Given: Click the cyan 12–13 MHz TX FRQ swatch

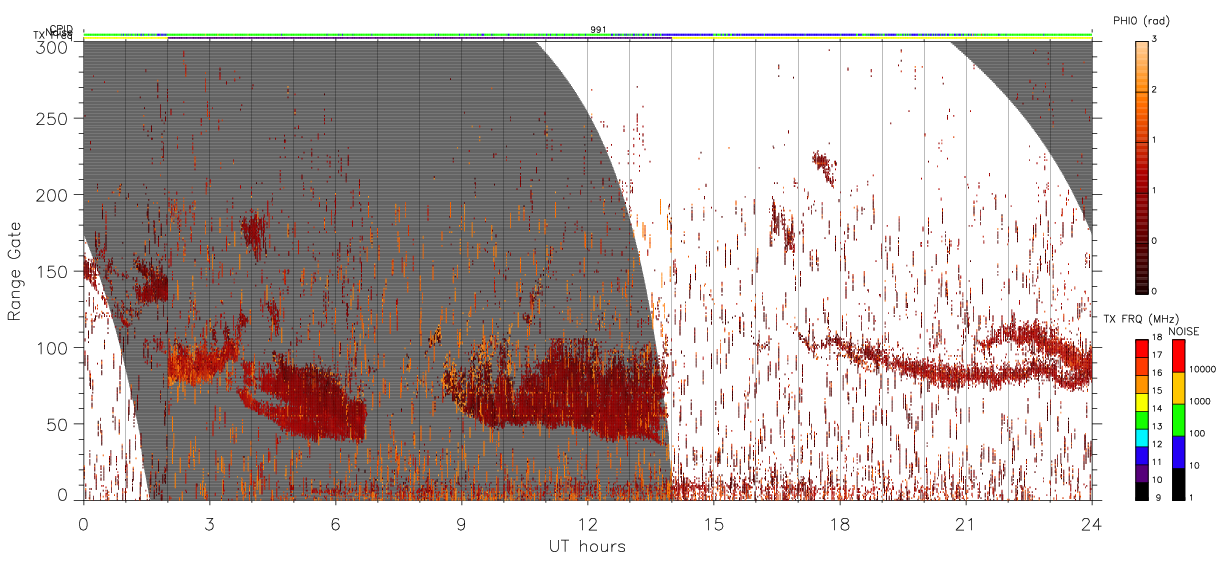Looking at the screenshot, I should 1141,437.
